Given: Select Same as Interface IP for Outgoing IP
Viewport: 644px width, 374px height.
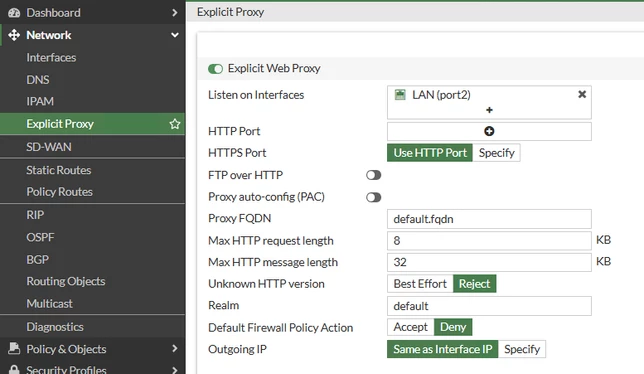Looking at the screenshot, I should tap(443, 349).
